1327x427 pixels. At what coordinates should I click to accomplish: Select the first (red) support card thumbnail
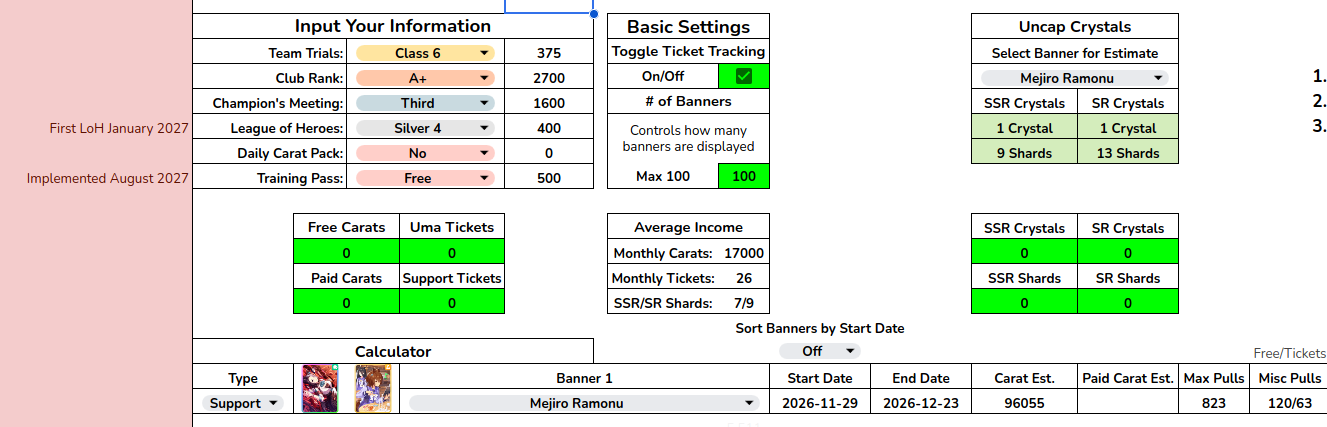(320, 389)
